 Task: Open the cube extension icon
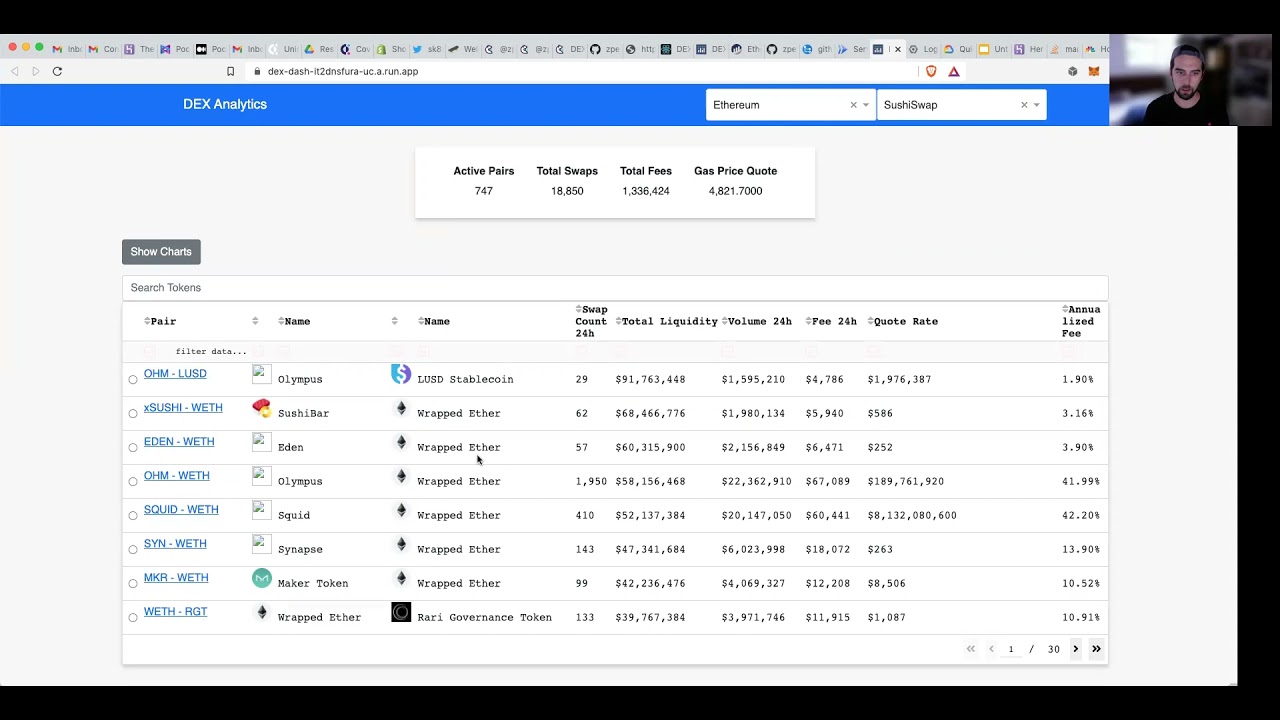[x=1073, y=72]
